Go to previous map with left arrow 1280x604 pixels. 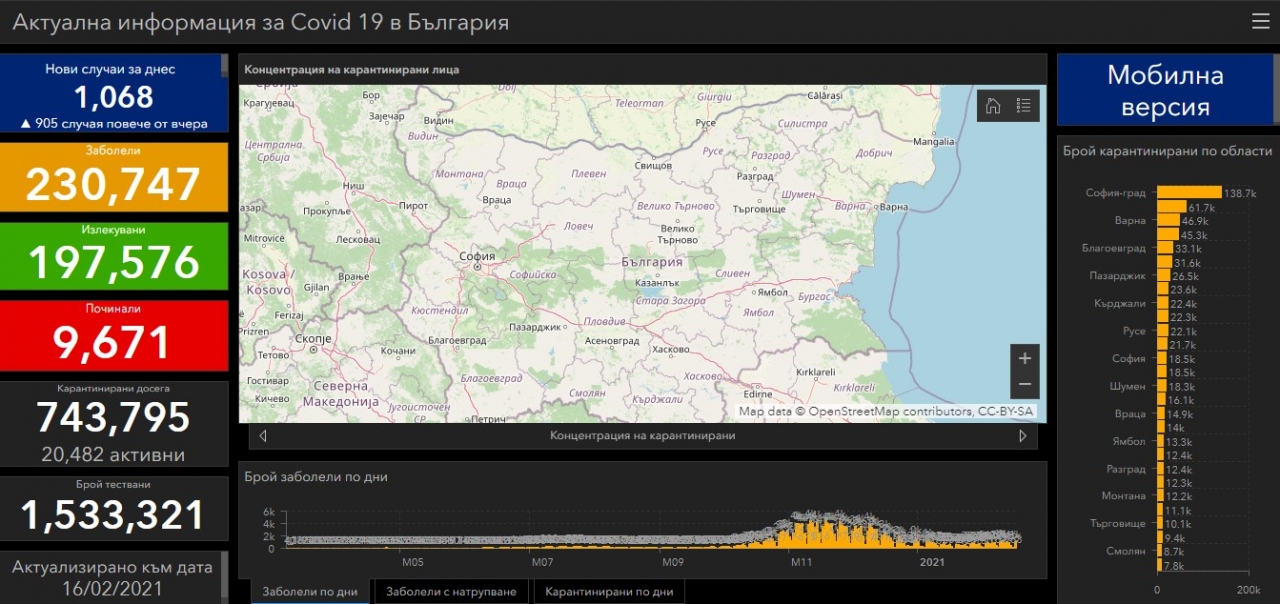tap(263, 436)
